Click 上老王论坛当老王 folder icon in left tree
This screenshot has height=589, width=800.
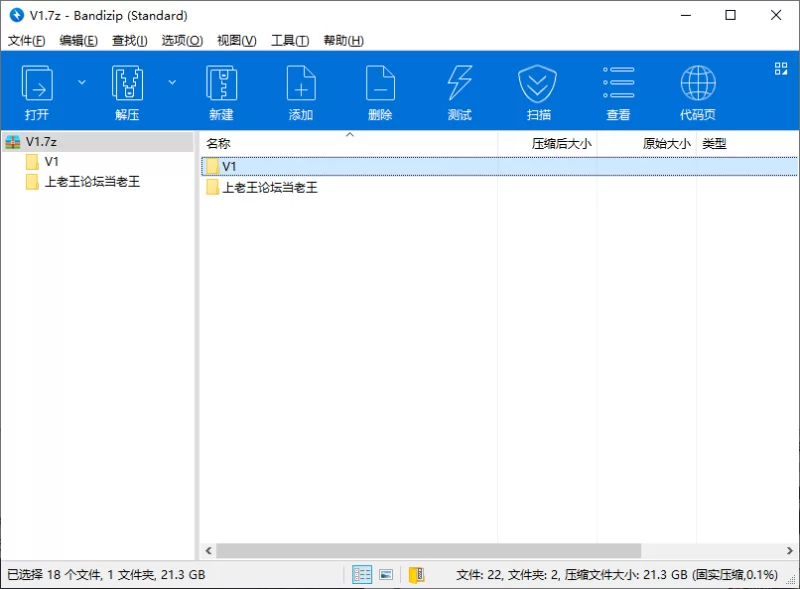32,182
